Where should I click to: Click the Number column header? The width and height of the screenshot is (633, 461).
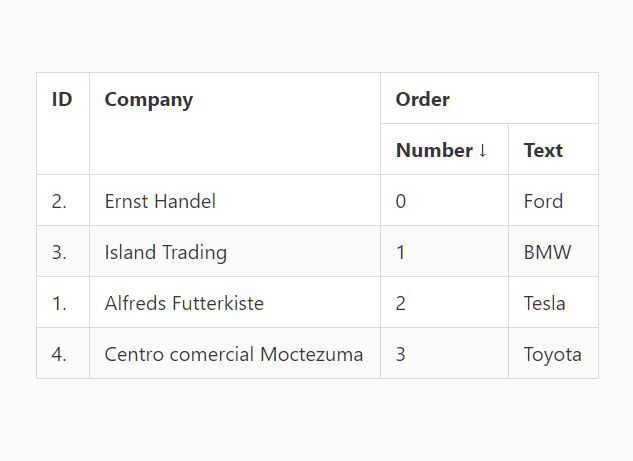[434, 150]
